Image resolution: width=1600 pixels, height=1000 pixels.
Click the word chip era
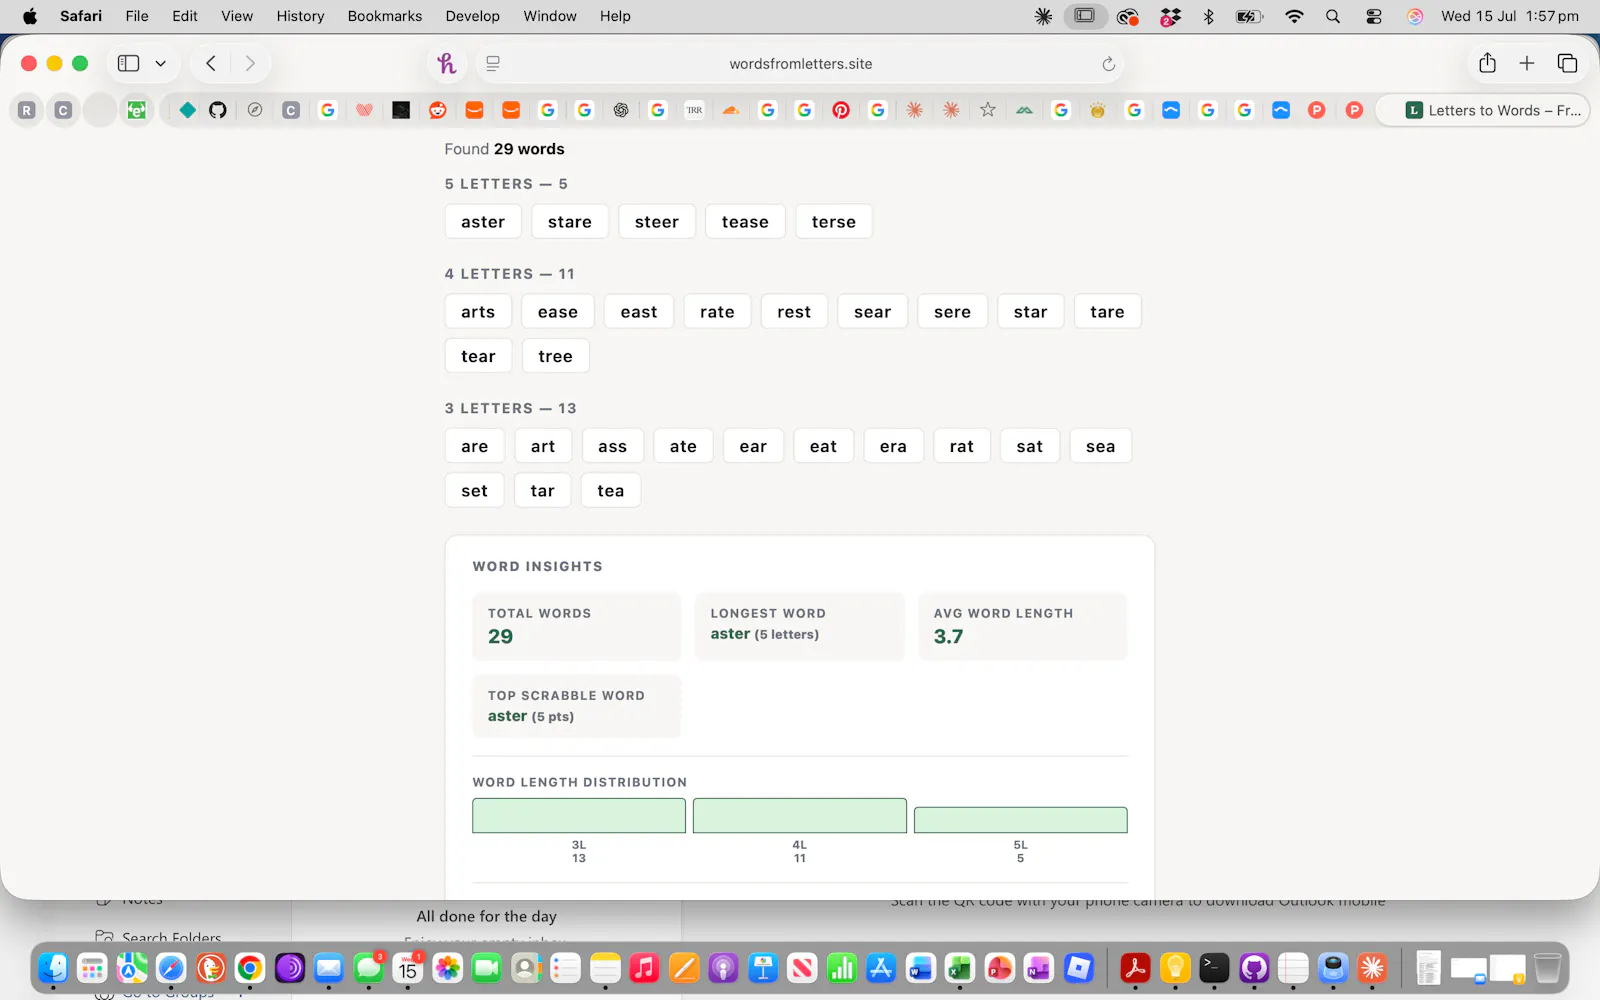(x=893, y=447)
